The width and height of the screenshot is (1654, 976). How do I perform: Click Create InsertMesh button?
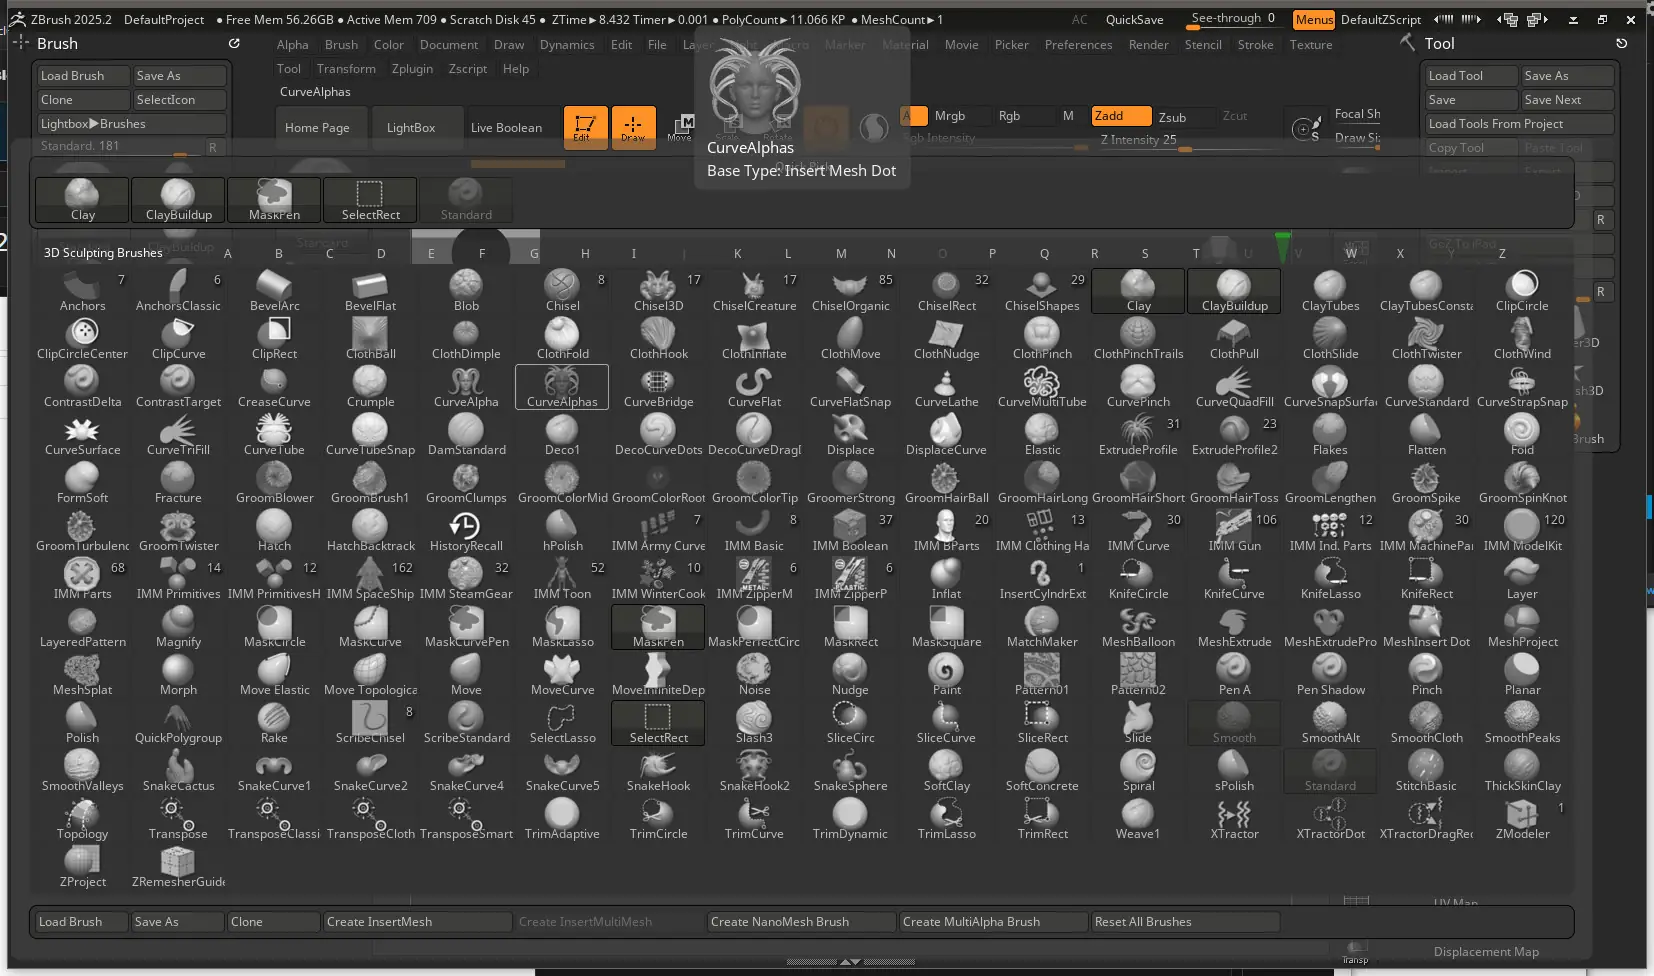tap(417, 922)
